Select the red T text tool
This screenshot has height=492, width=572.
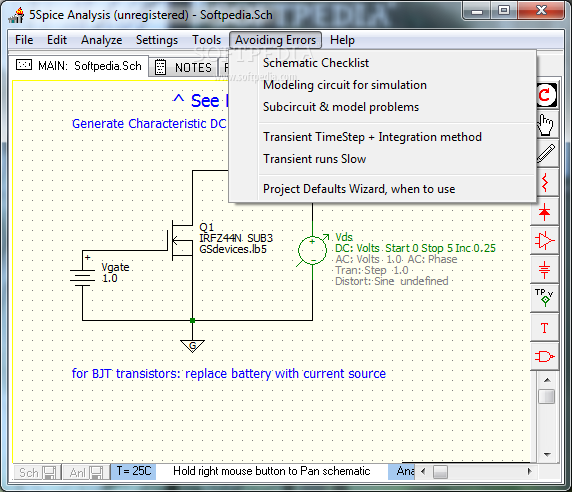(x=545, y=328)
